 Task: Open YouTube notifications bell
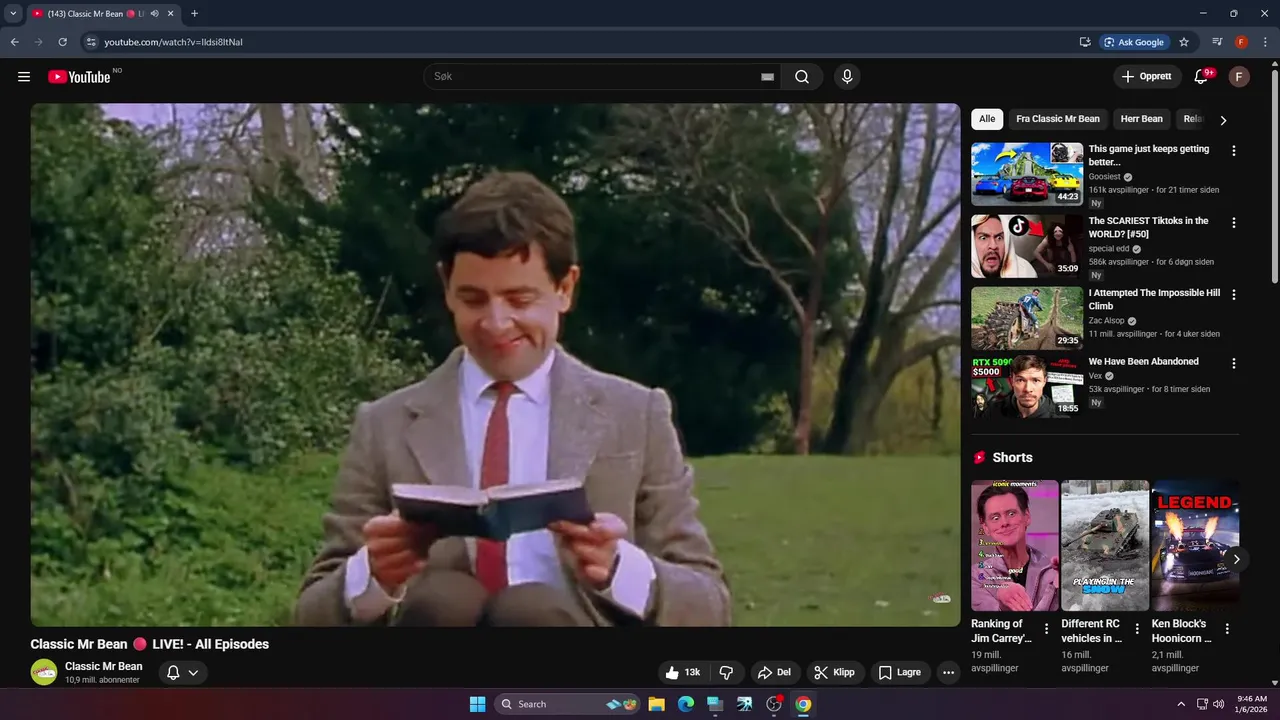(1202, 77)
